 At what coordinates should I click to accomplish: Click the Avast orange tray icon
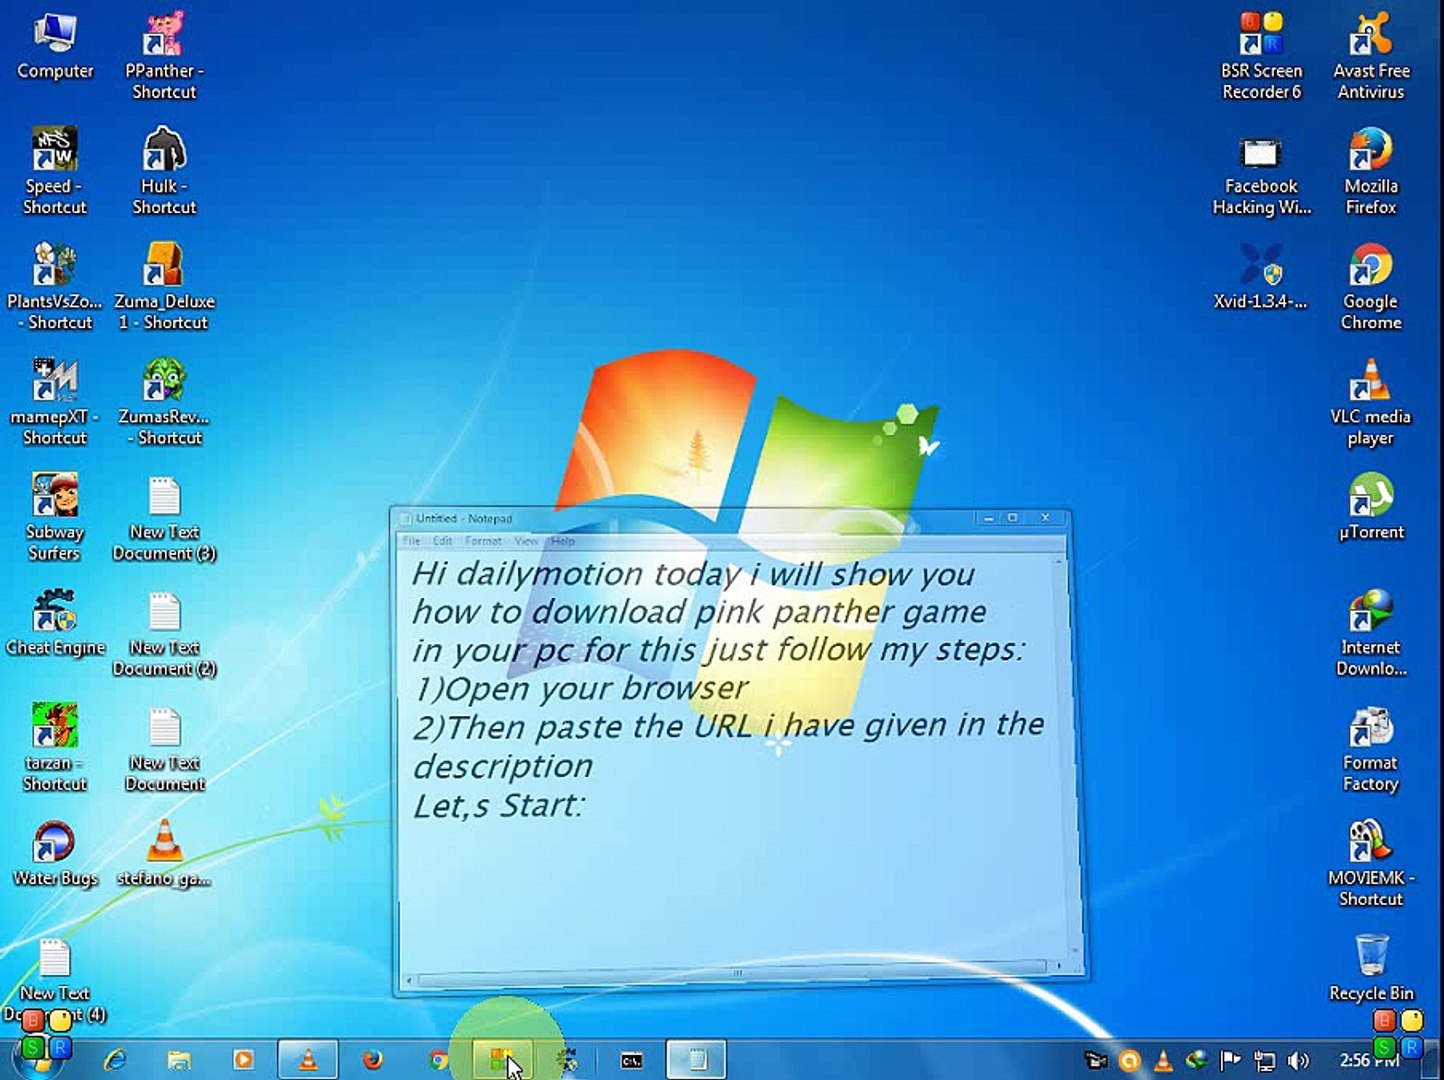1130,1061
